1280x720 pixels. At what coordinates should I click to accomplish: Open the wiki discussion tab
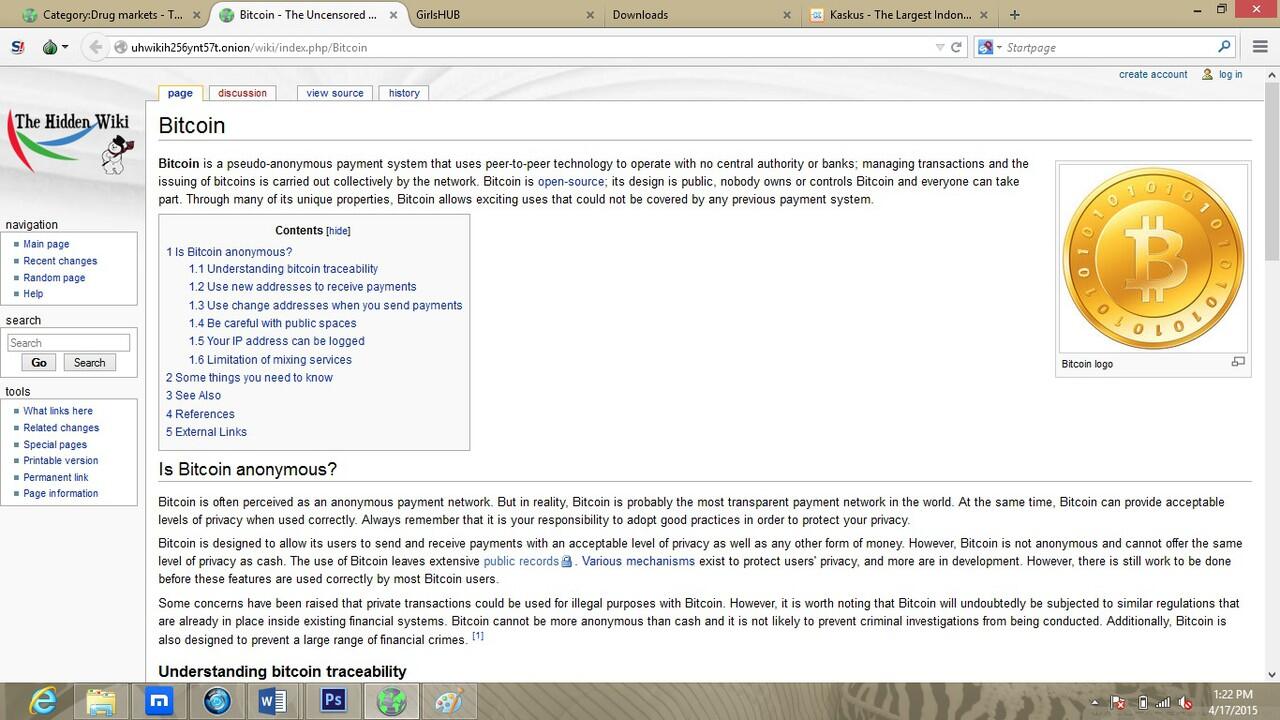pyautogui.click(x=242, y=93)
